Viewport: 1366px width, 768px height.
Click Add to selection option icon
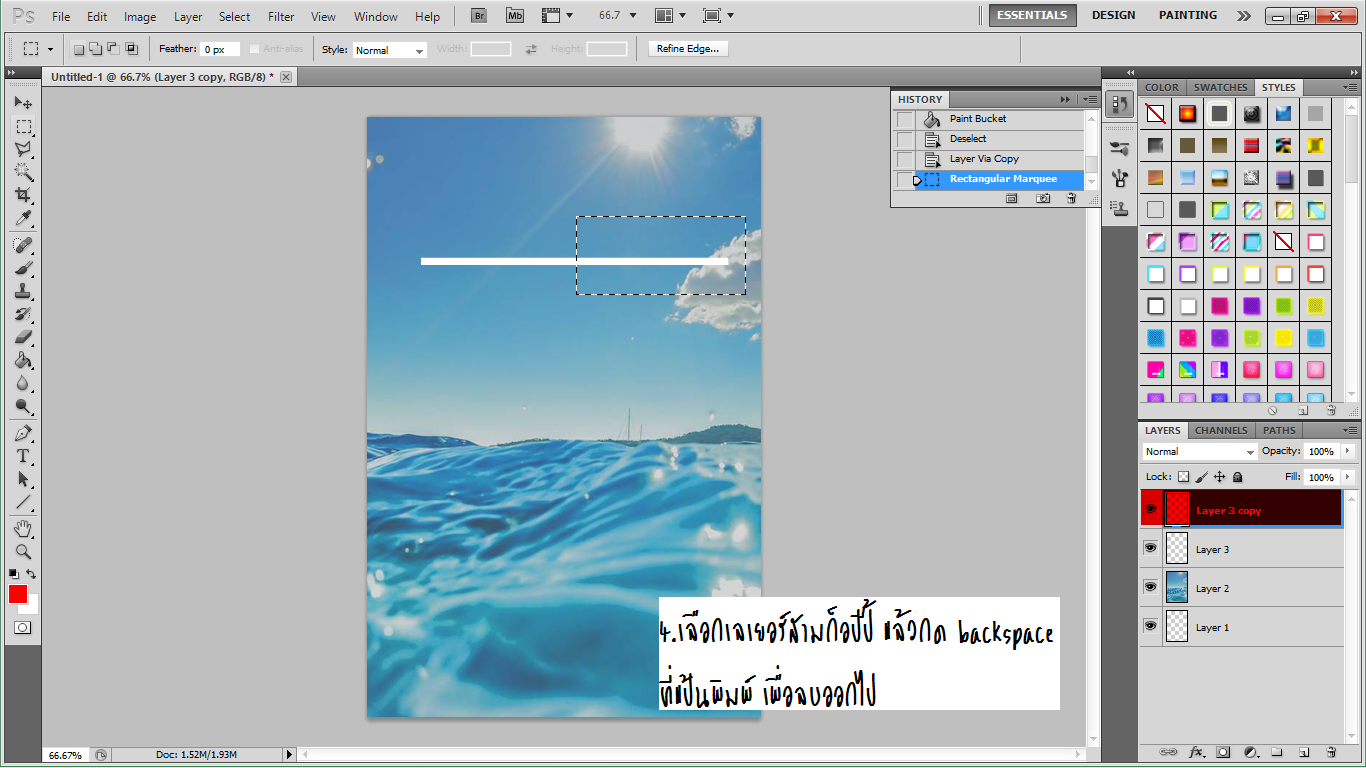97,49
